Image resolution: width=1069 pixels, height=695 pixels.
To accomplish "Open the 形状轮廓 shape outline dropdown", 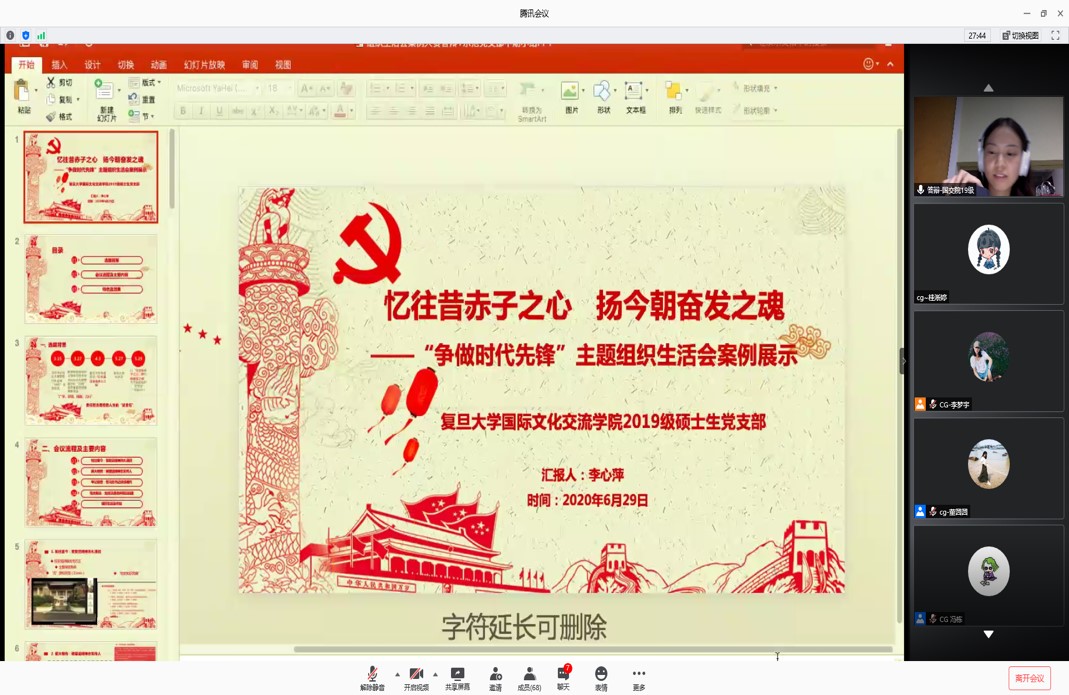I will 755,110.
